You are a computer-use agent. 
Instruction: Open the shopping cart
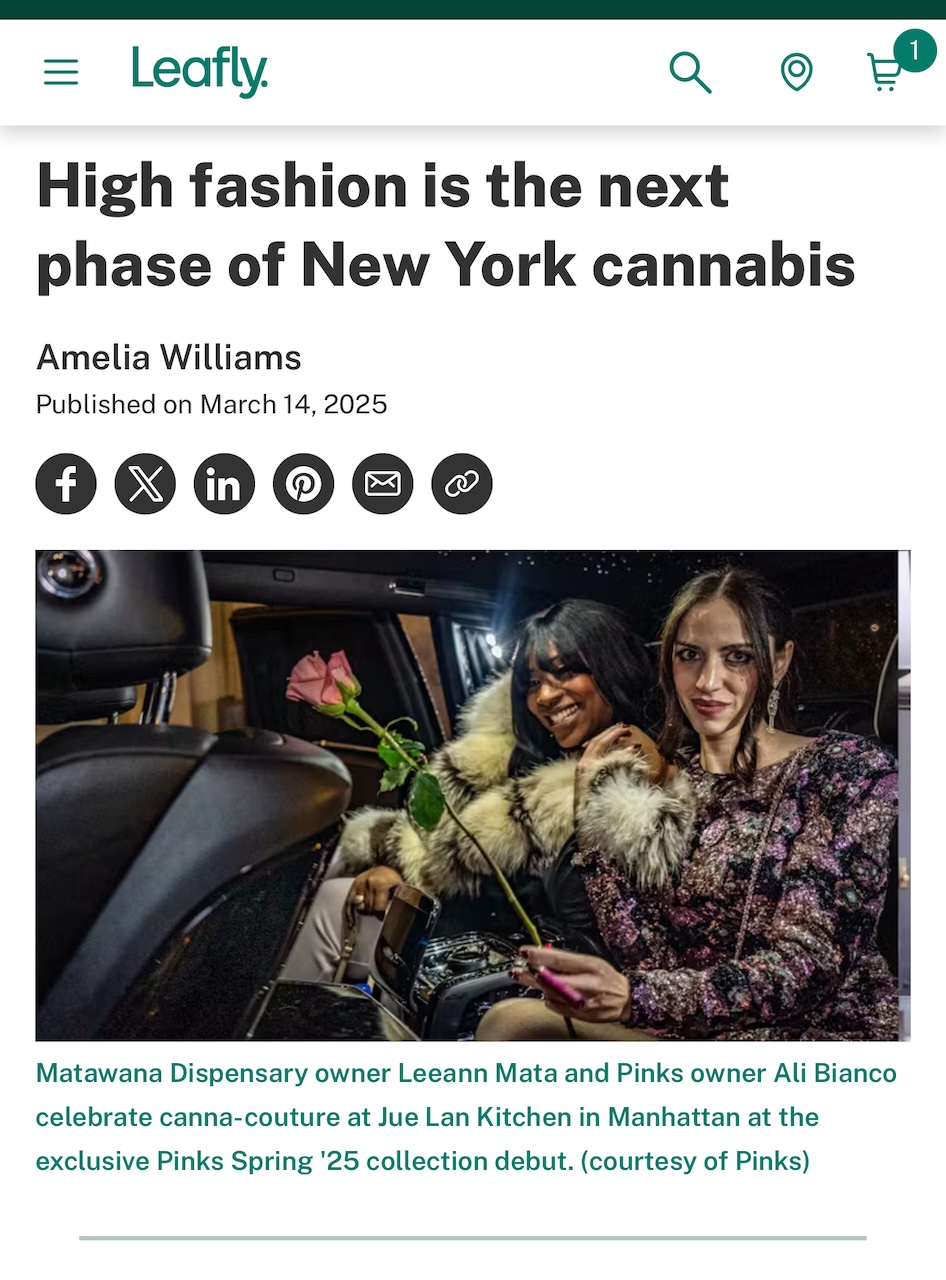884,73
